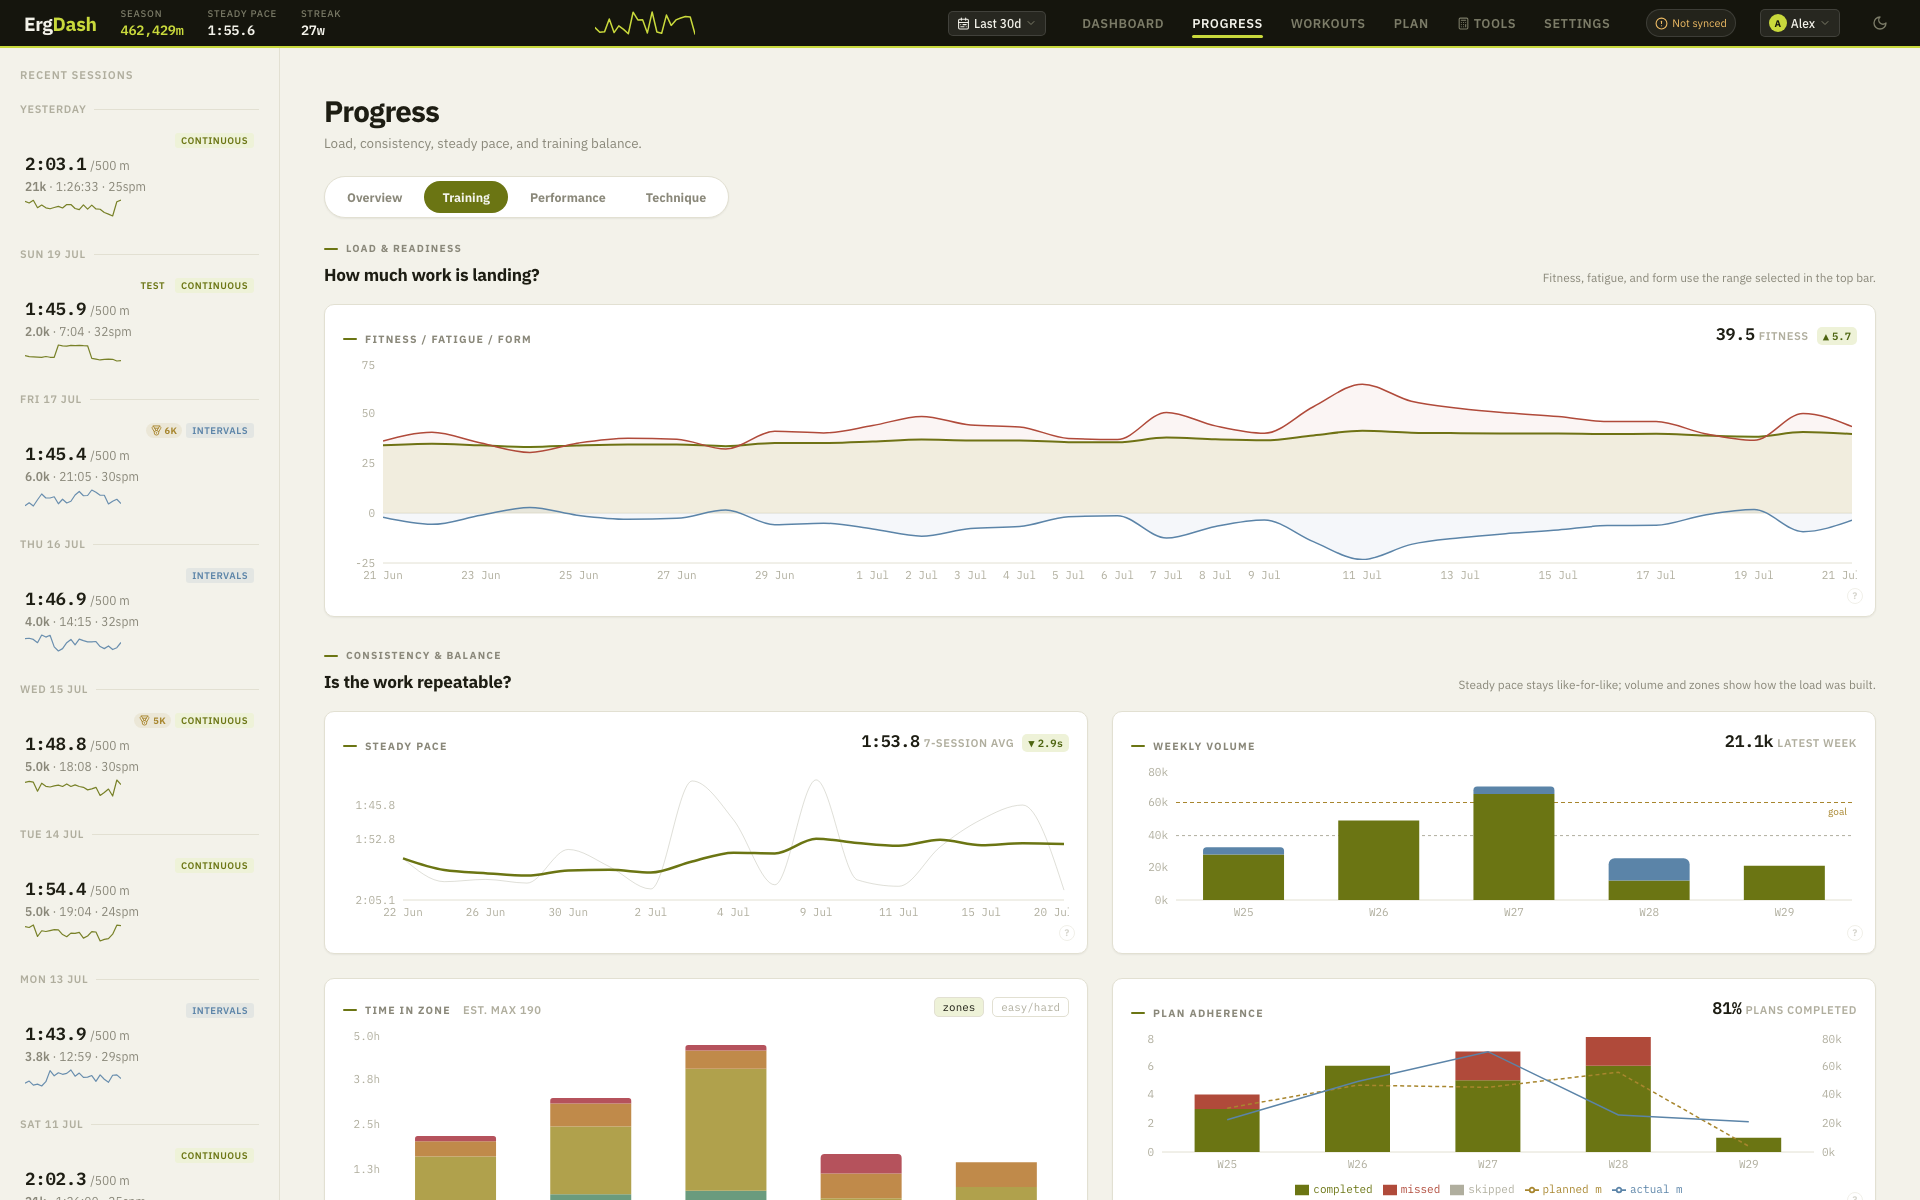Click the Not synced warning icon
Viewport: 1920px width, 1200px height.
1661,23
